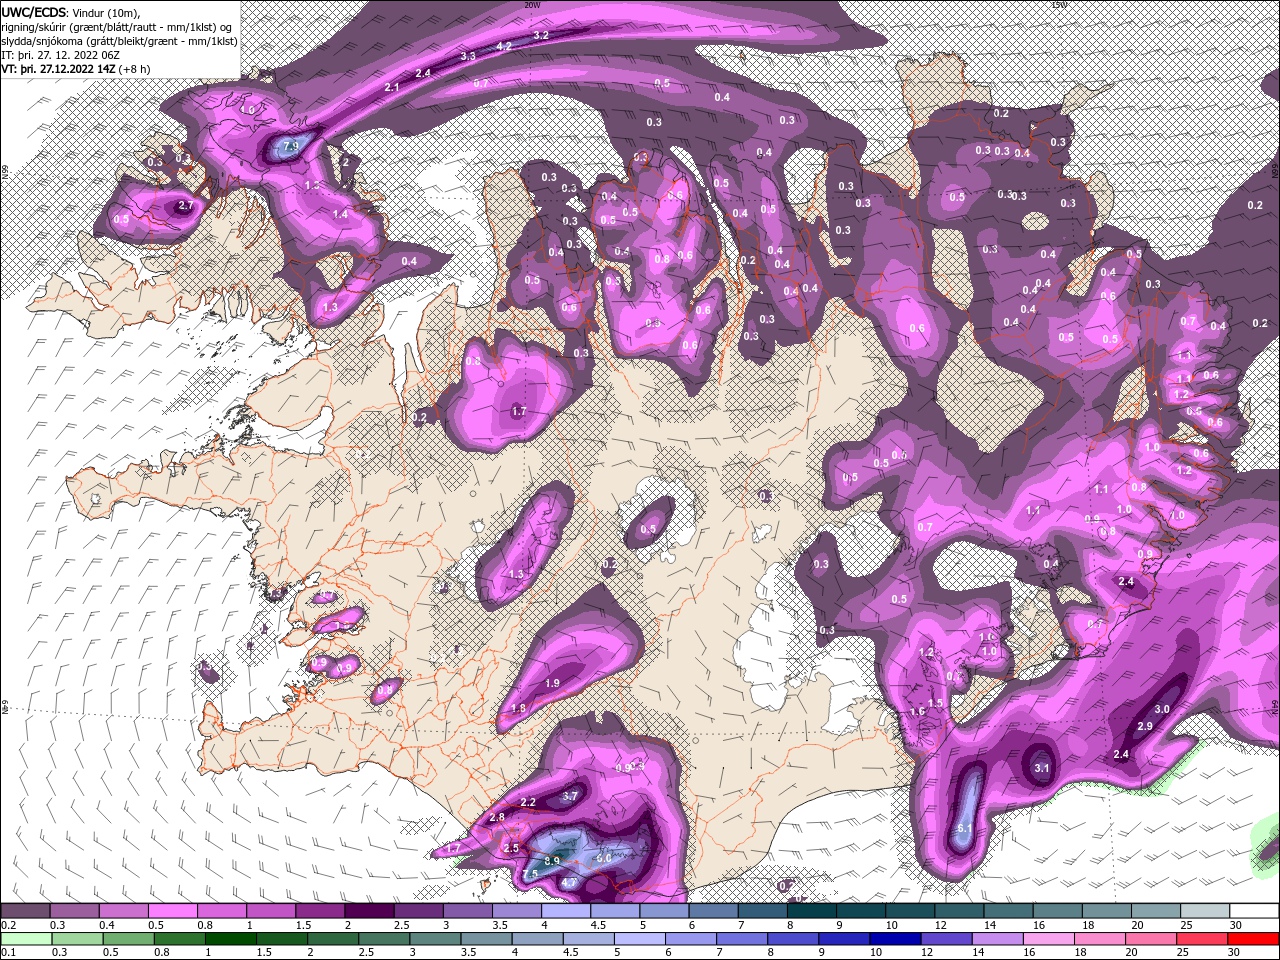Image resolution: width=1280 pixels, height=960 pixels.
Task: Click the 3.7 precipitation value
Action: (571, 796)
